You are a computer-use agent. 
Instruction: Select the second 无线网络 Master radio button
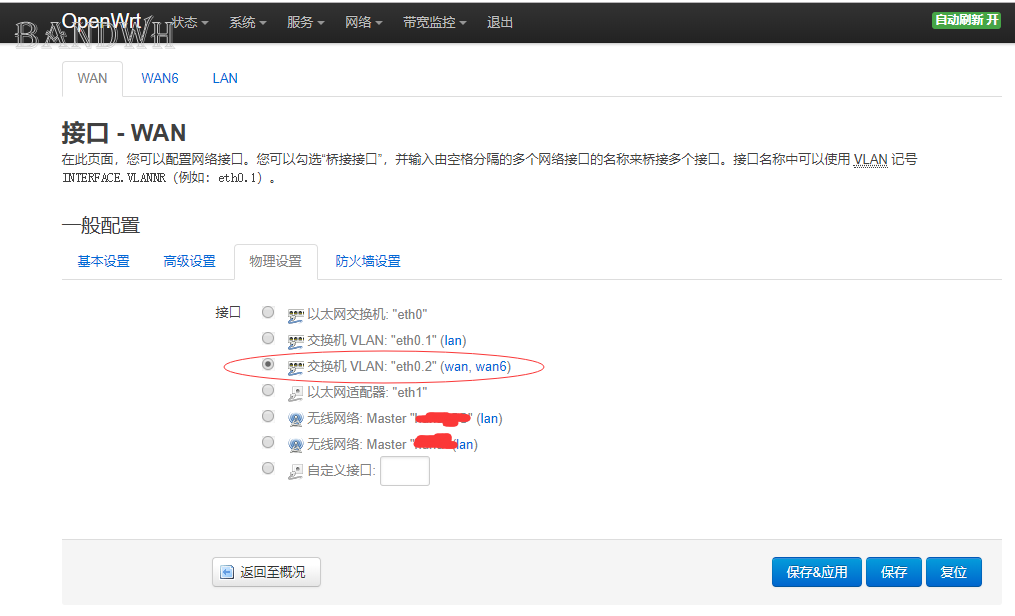(x=268, y=442)
